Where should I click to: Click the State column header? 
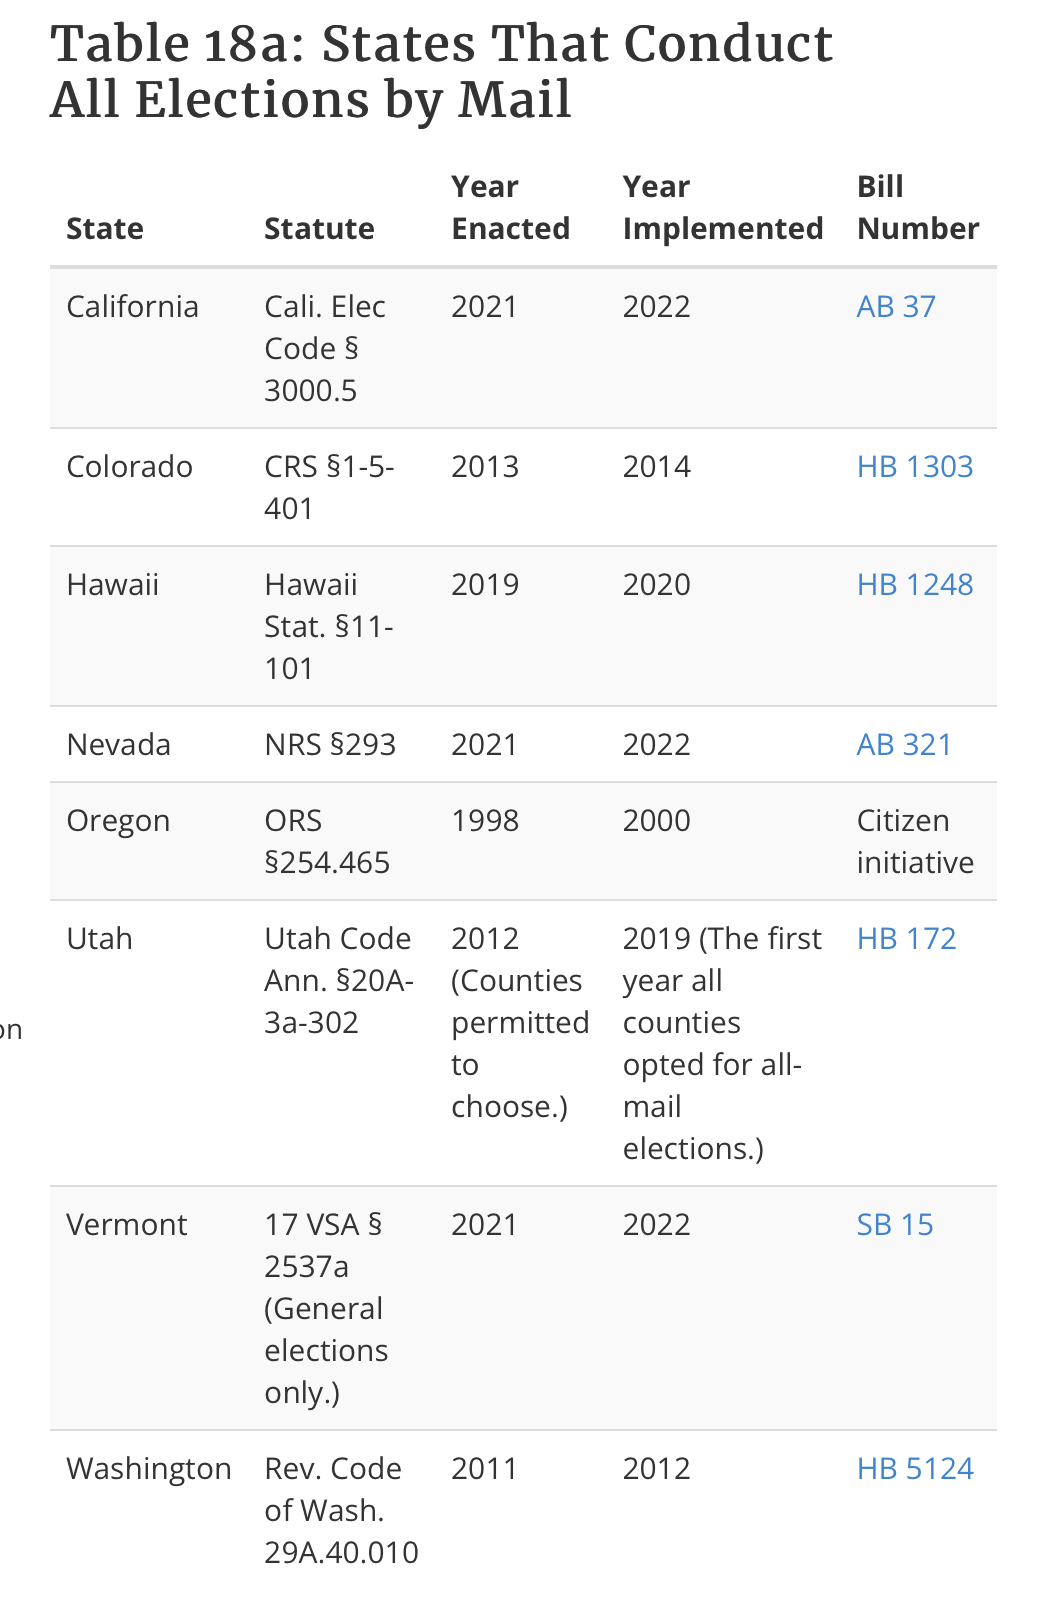(105, 228)
